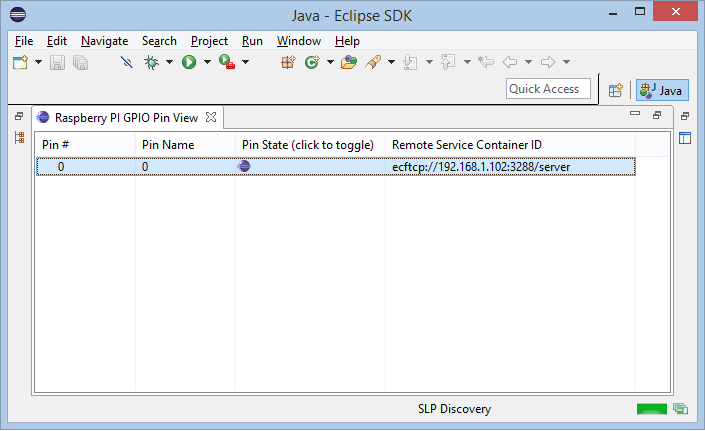Viewport: 705px width, 431px height.
Task: Open the Navigate menu
Action: [104, 41]
